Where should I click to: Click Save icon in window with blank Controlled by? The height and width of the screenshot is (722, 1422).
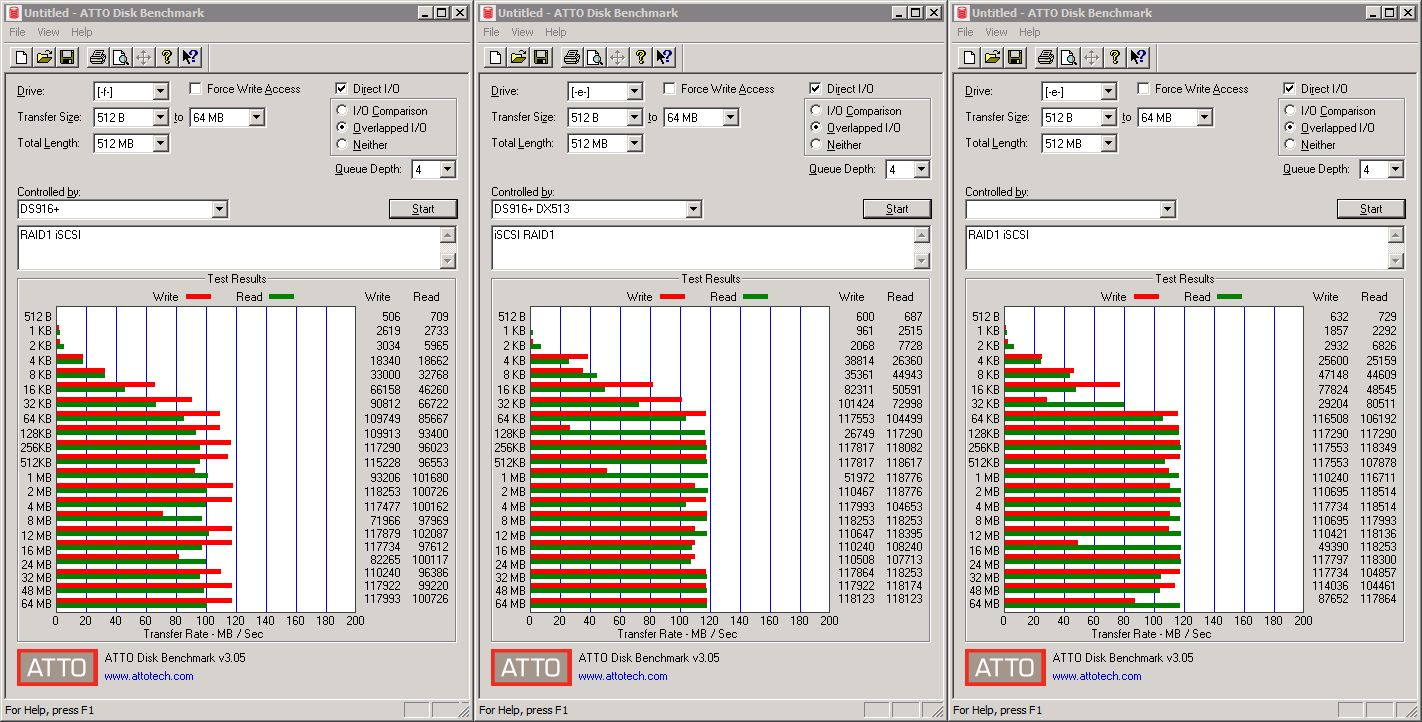(x=1016, y=57)
